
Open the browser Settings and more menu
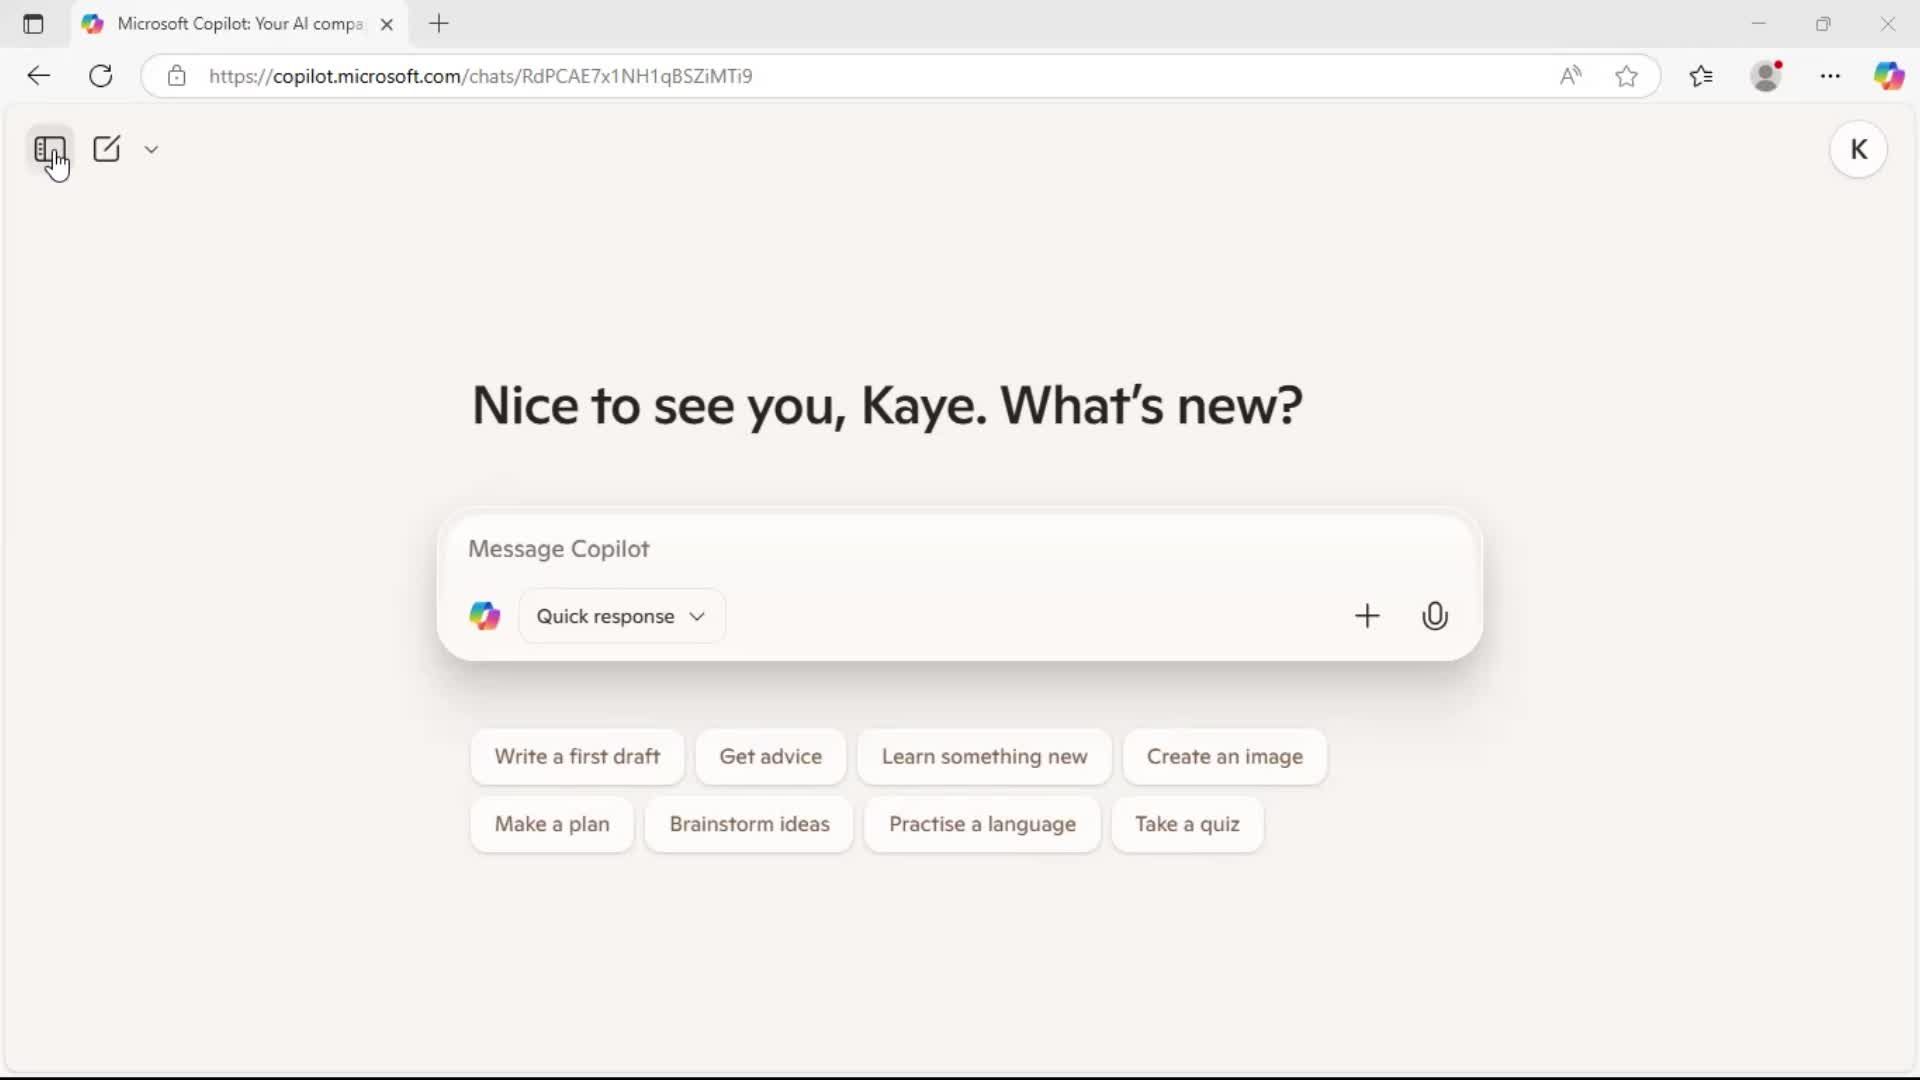(1830, 76)
